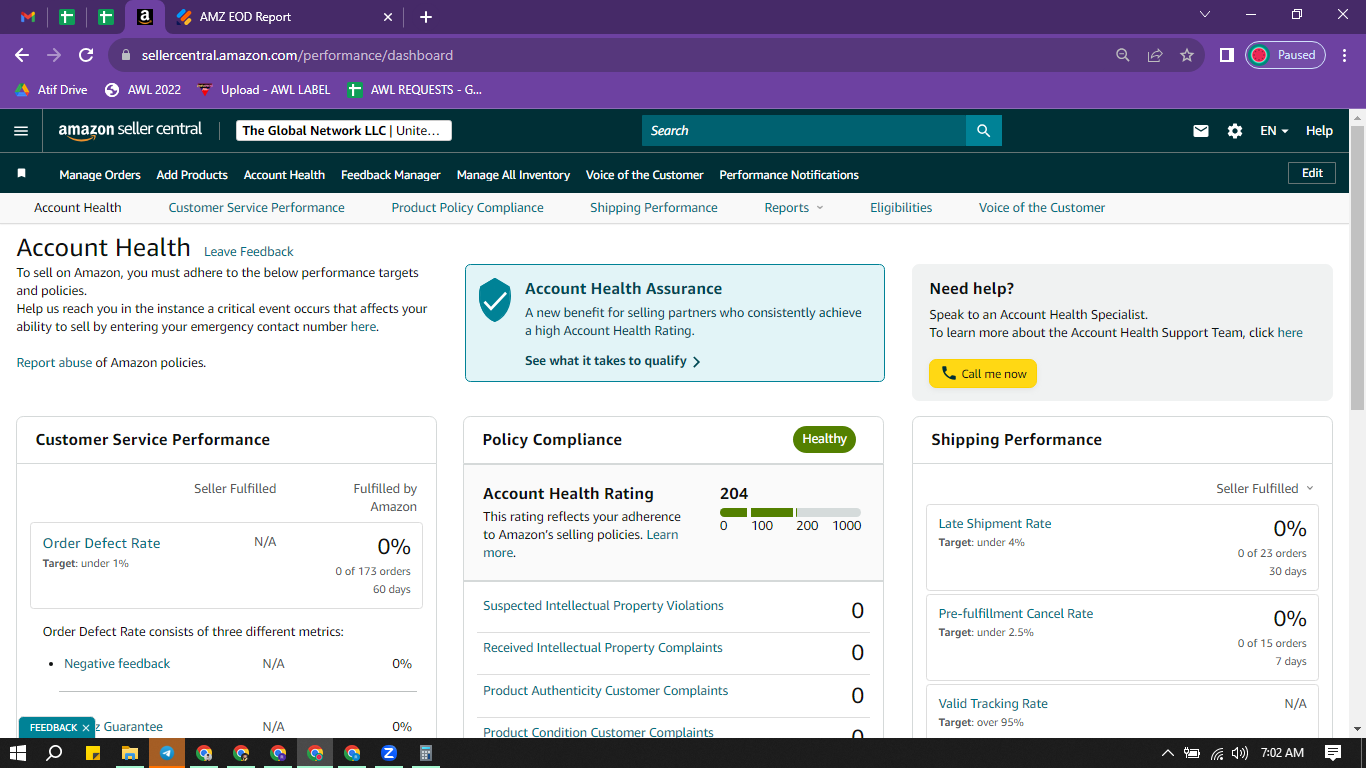Switch to the Amazon pinned tab
The image size is (1366, 768).
point(145,17)
